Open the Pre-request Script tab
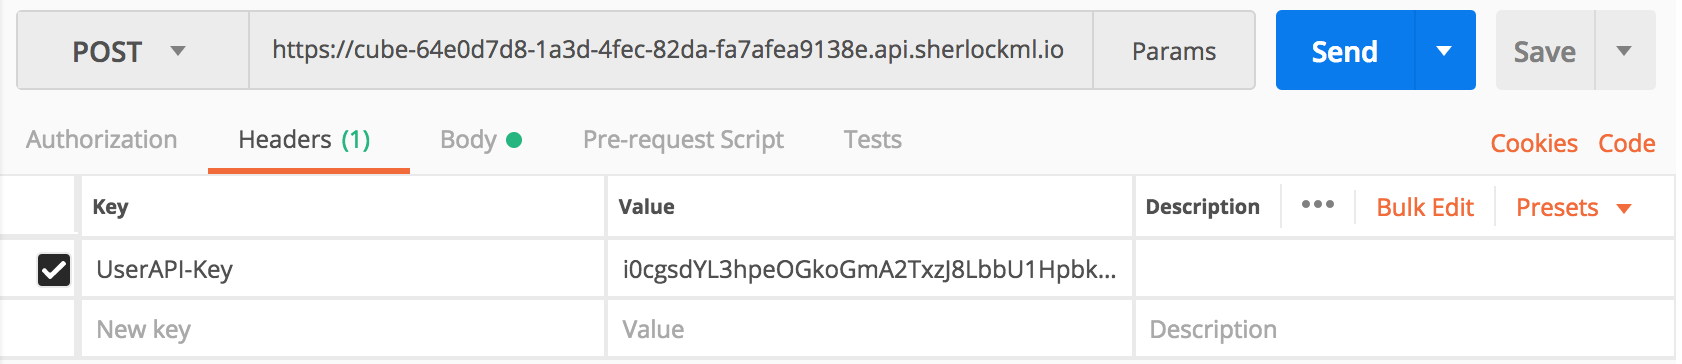 [x=683, y=140]
